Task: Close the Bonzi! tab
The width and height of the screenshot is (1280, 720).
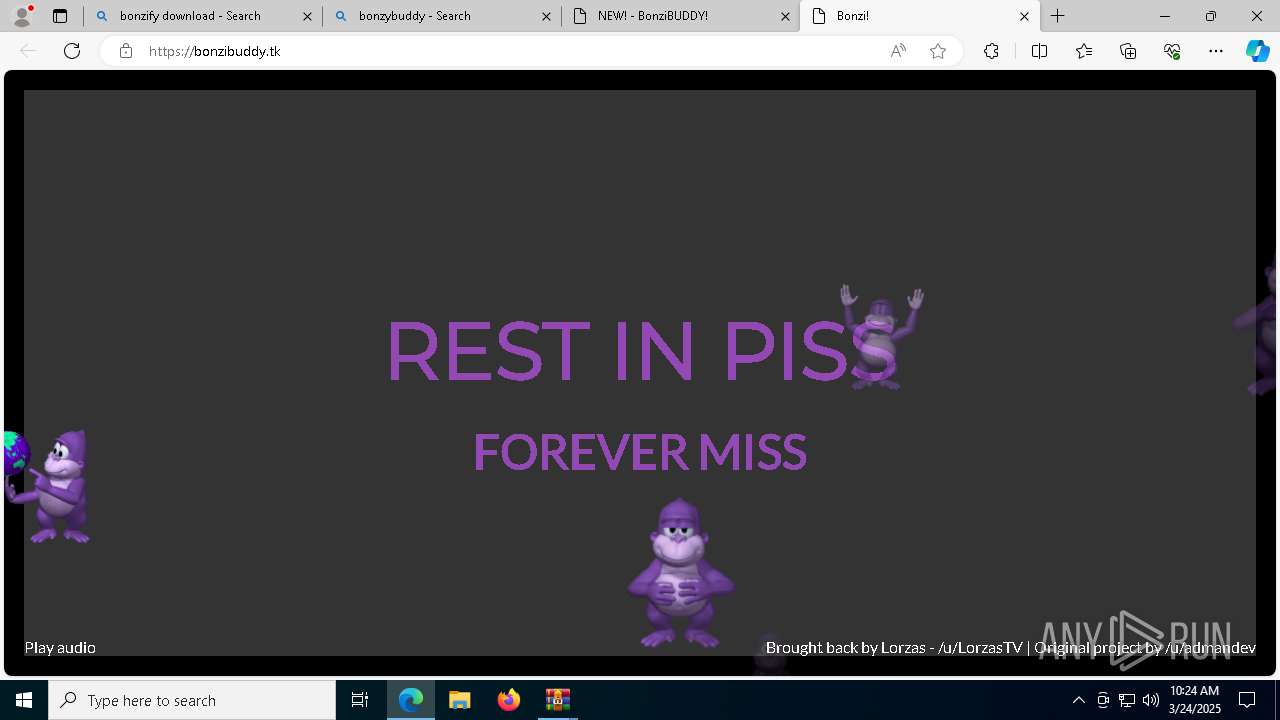Action: tap(1024, 16)
